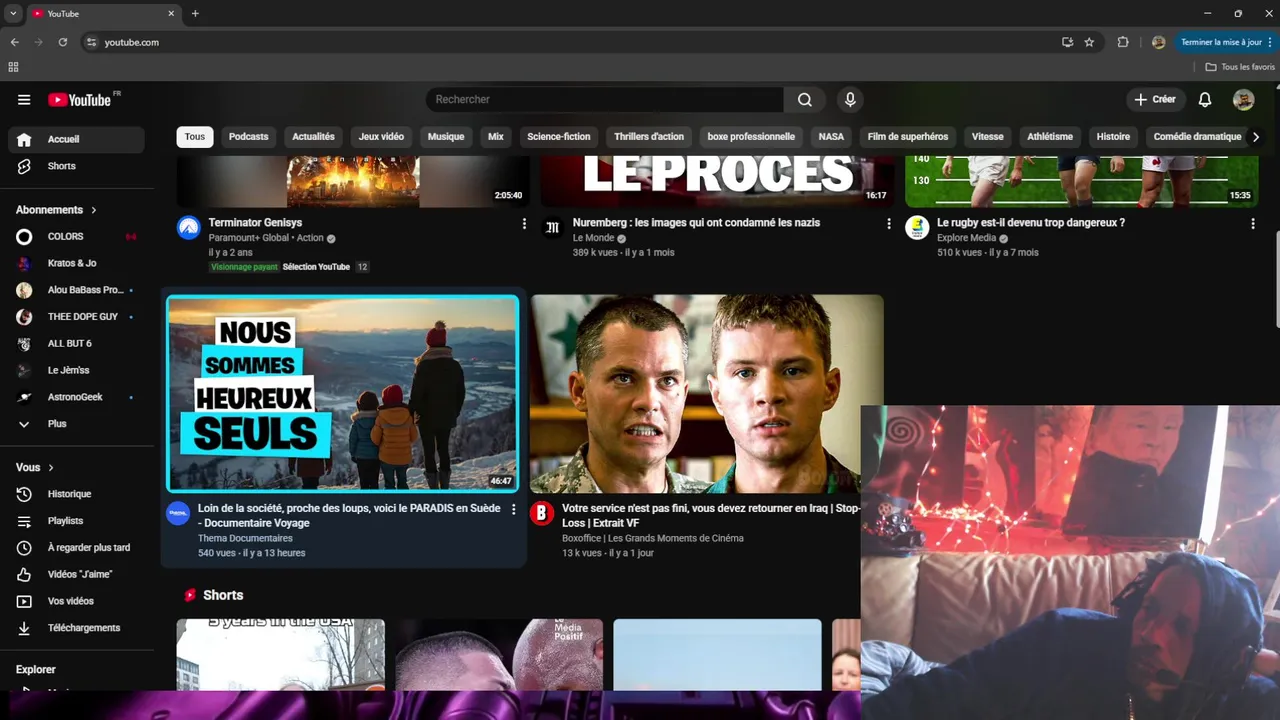Open Le Jèm'ss channel
The height and width of the screenshot is (720, 1280).
coord(76,370)
